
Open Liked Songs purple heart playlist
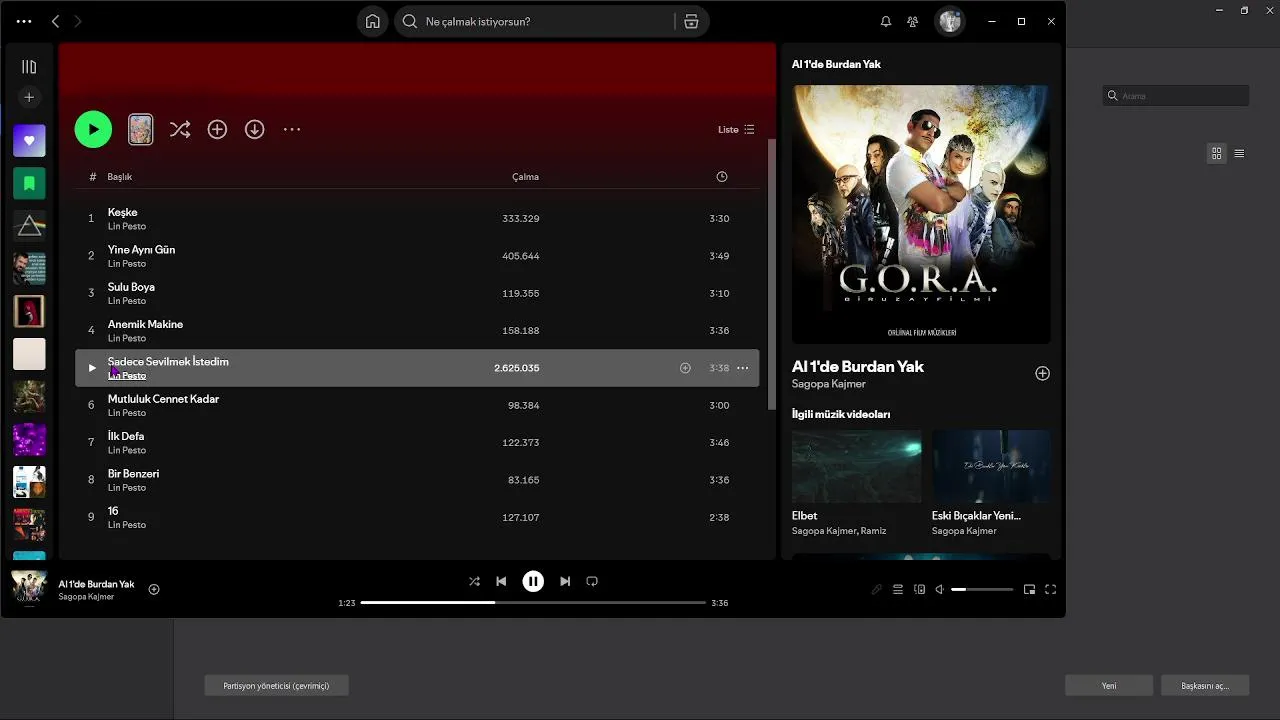(x=29, y=141)
